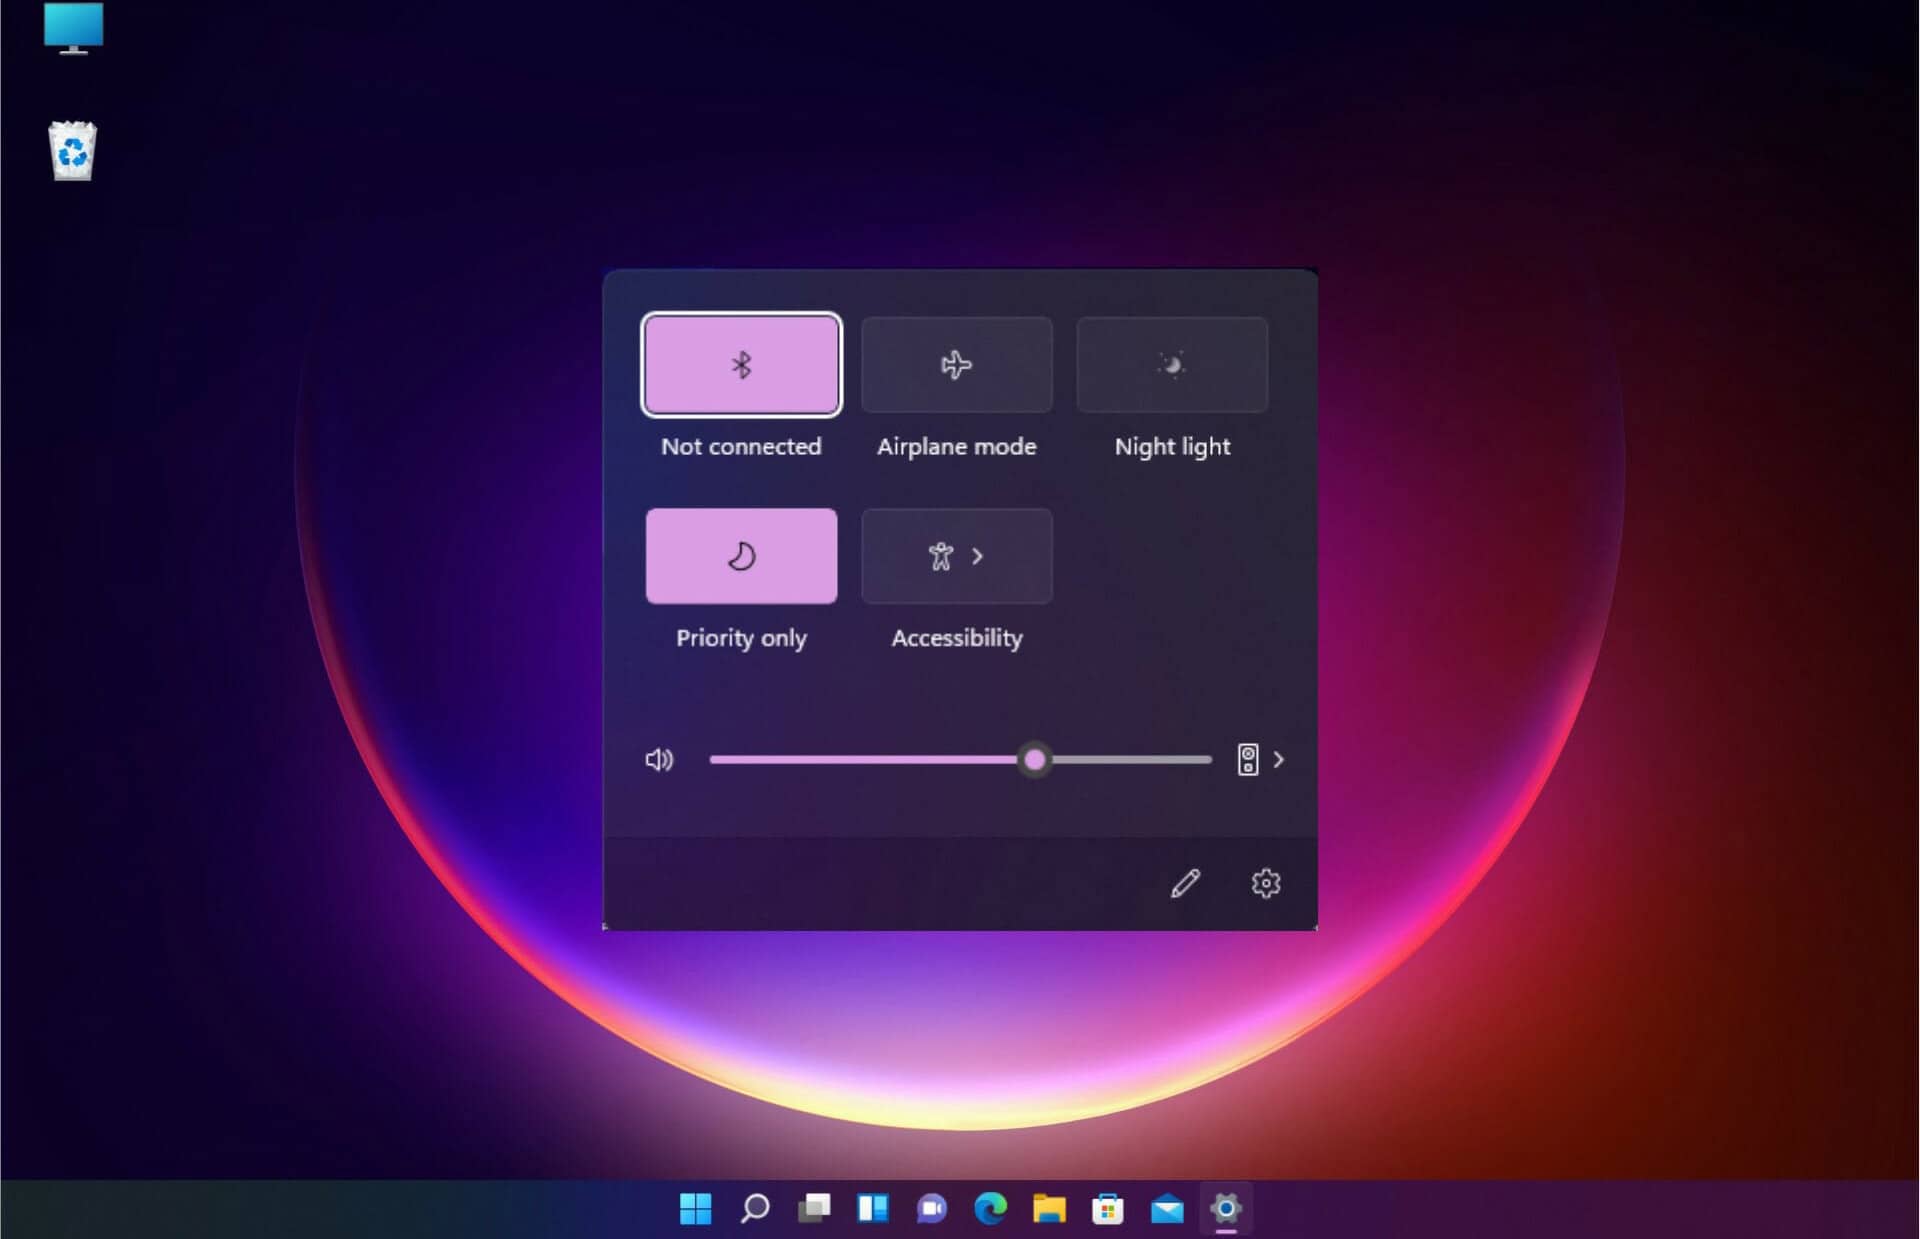The image size is (1920, 1239).
Task: Click the Airplane mode icon
Action: pos(956,365)
